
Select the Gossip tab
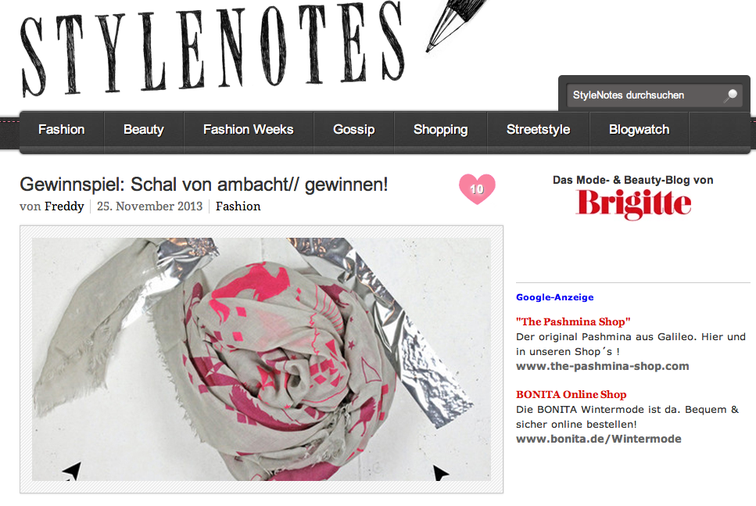point(354,130)
